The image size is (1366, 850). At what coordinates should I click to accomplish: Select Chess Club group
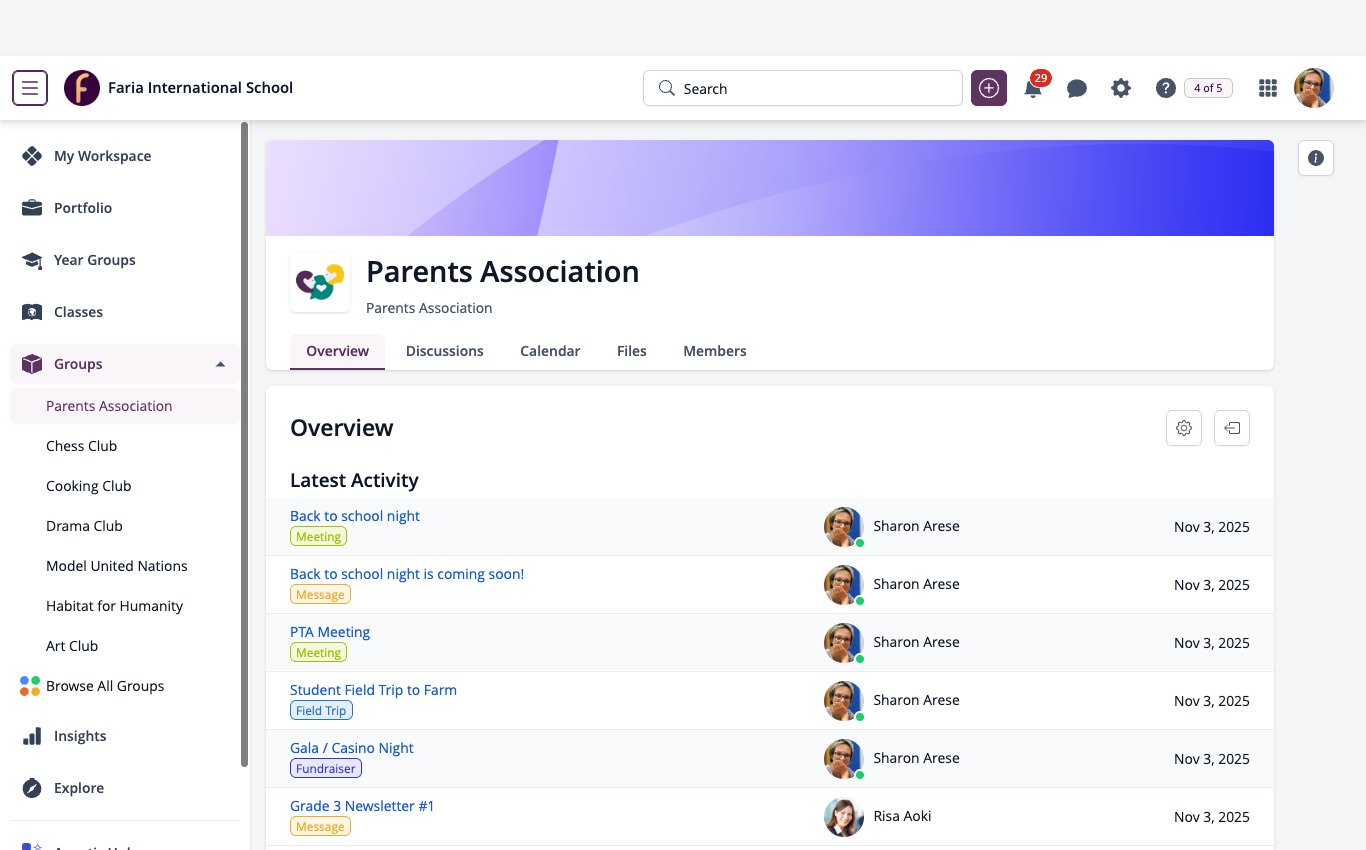click(x=125, y=446)
